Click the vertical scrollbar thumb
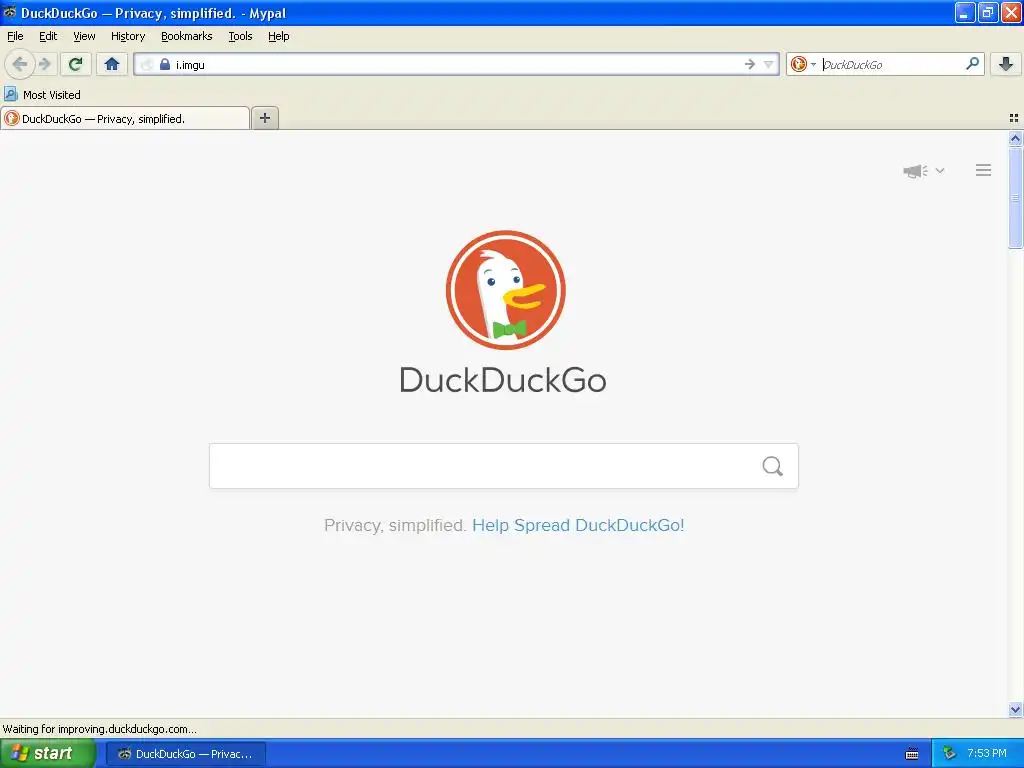Viewport: 1024px width, 768px height. click(x=1015, y=198)
